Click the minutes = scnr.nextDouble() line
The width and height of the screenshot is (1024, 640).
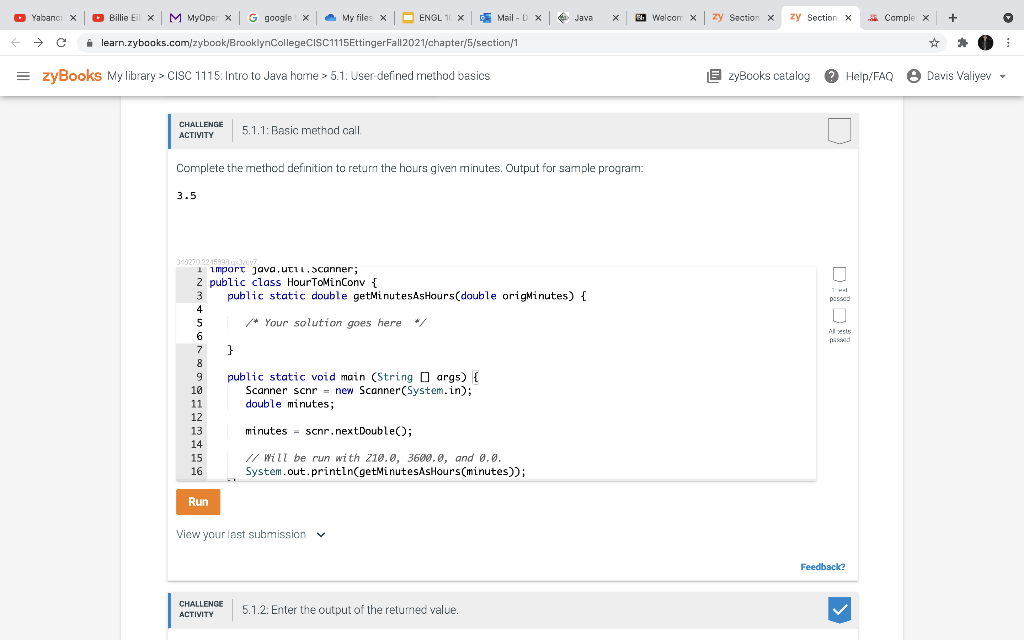click(328, 431)
